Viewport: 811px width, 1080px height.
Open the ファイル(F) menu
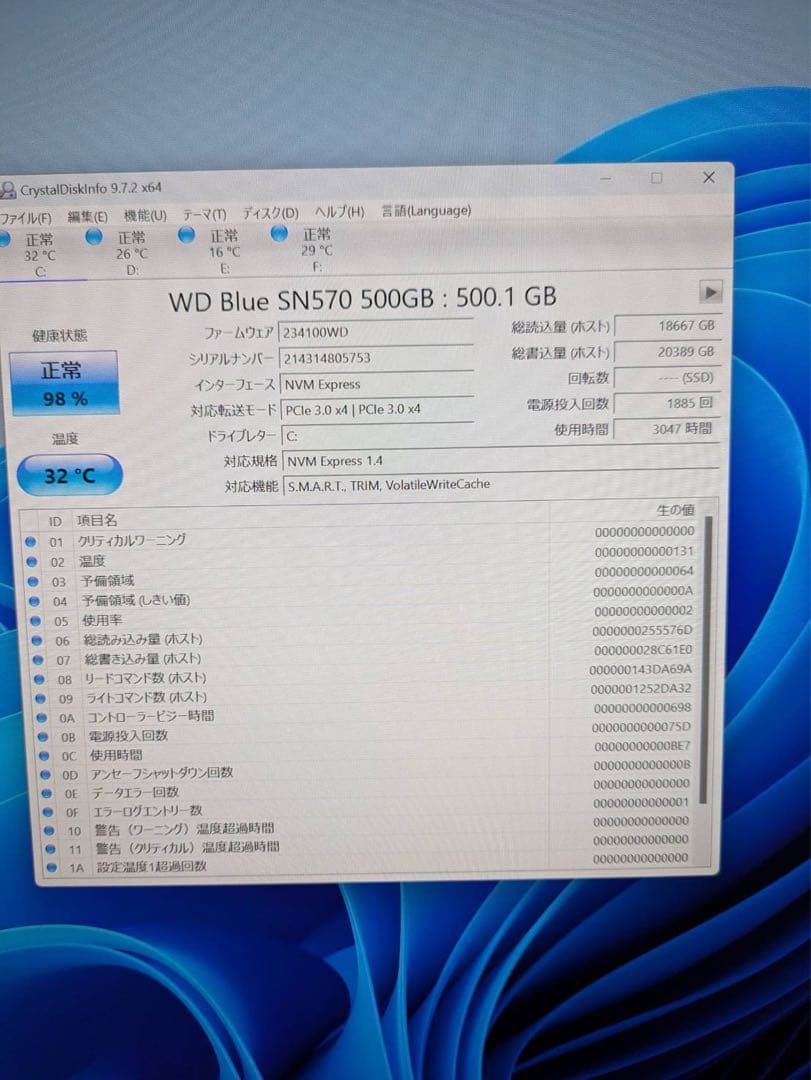pos(25,218)
